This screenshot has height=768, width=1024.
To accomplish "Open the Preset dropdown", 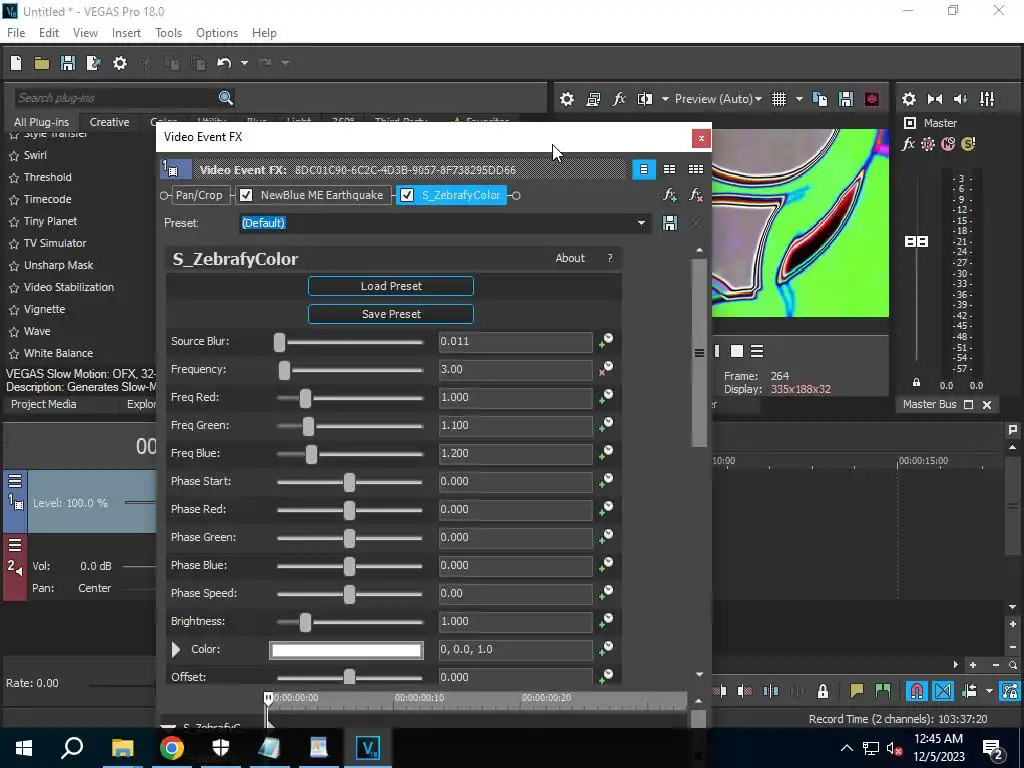I will coord(641,223).
